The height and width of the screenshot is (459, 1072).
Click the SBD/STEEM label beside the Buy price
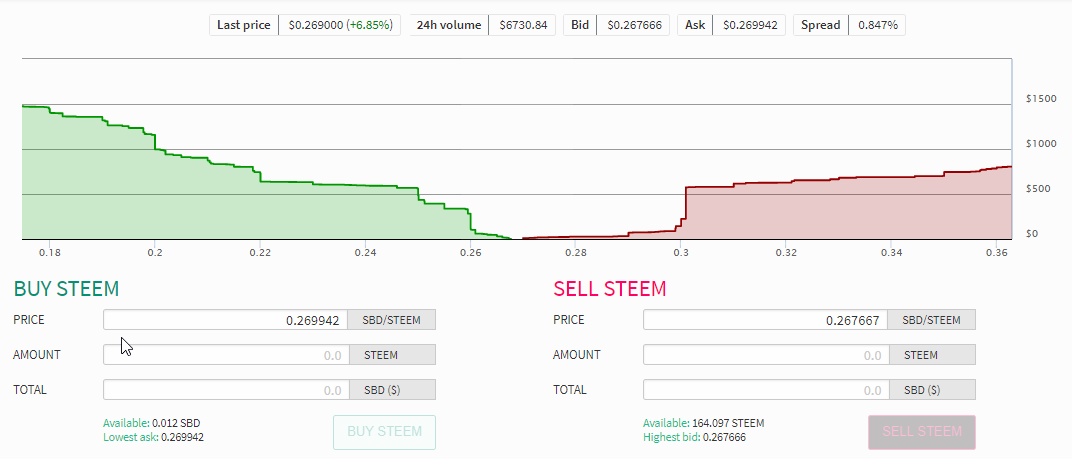tap(392, 320)
